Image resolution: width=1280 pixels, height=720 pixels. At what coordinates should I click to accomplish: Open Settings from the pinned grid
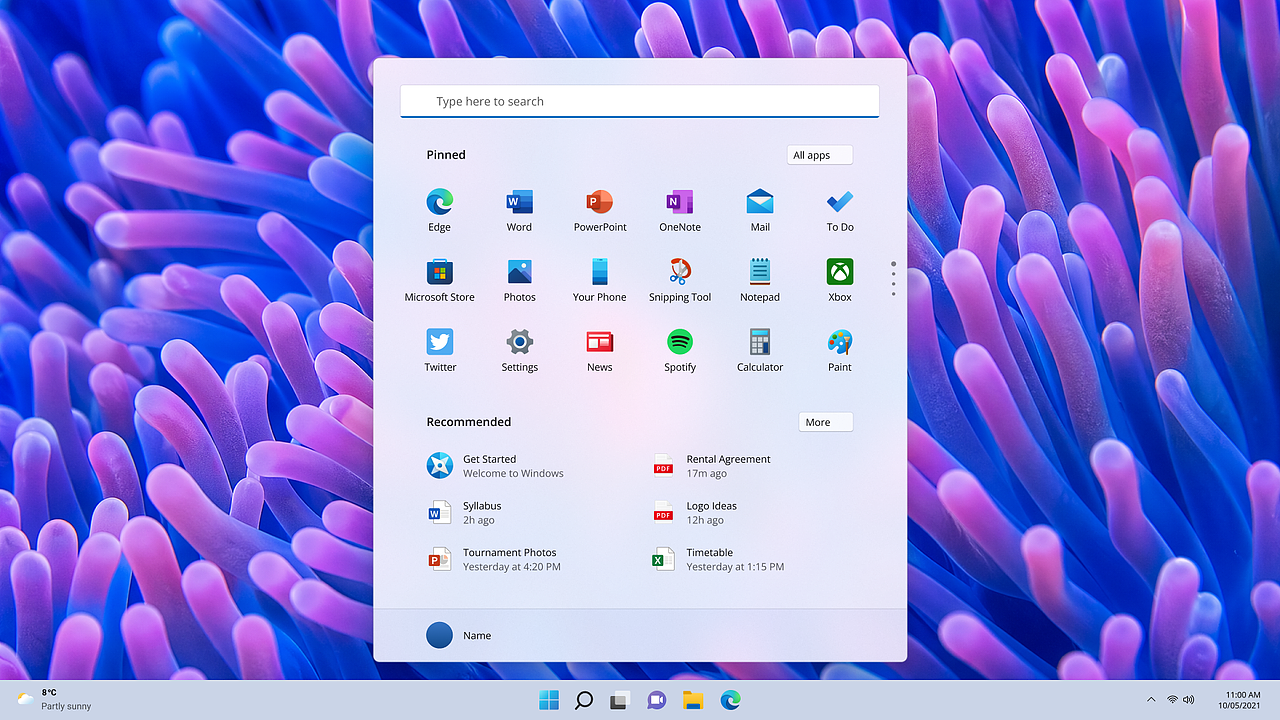[519, 350]
